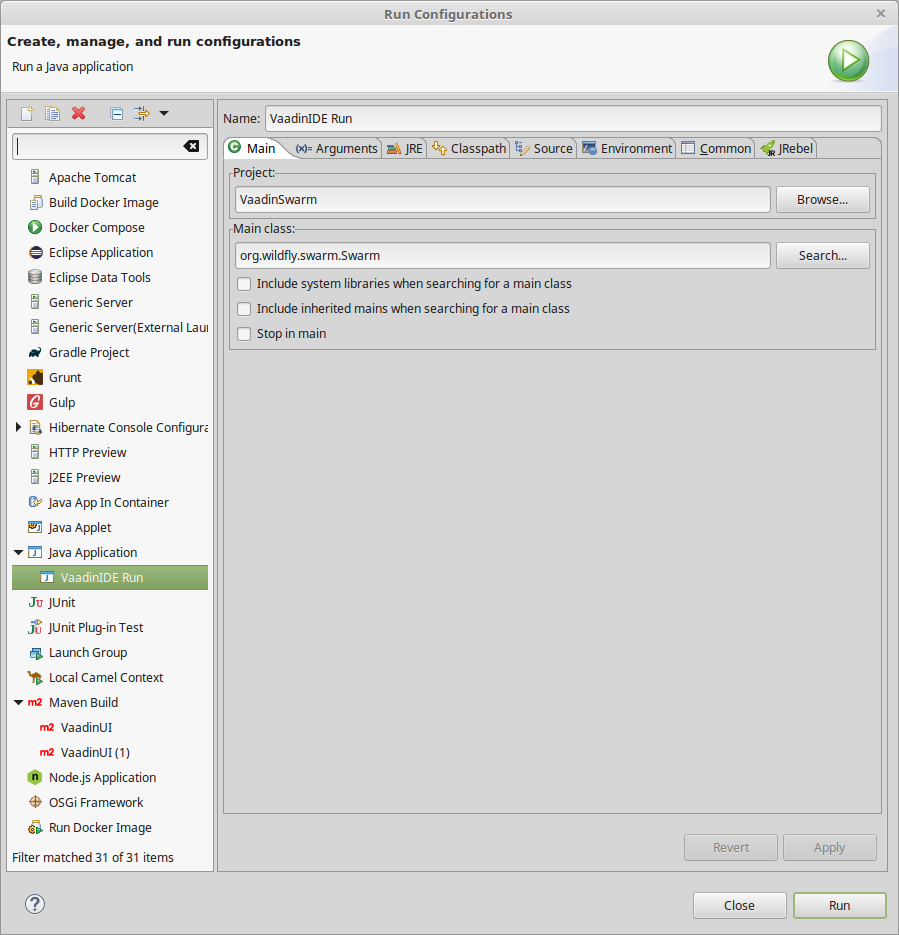Click the Search... button for main class
Viewport: 899px width, 935px height.
coord(822,255)
